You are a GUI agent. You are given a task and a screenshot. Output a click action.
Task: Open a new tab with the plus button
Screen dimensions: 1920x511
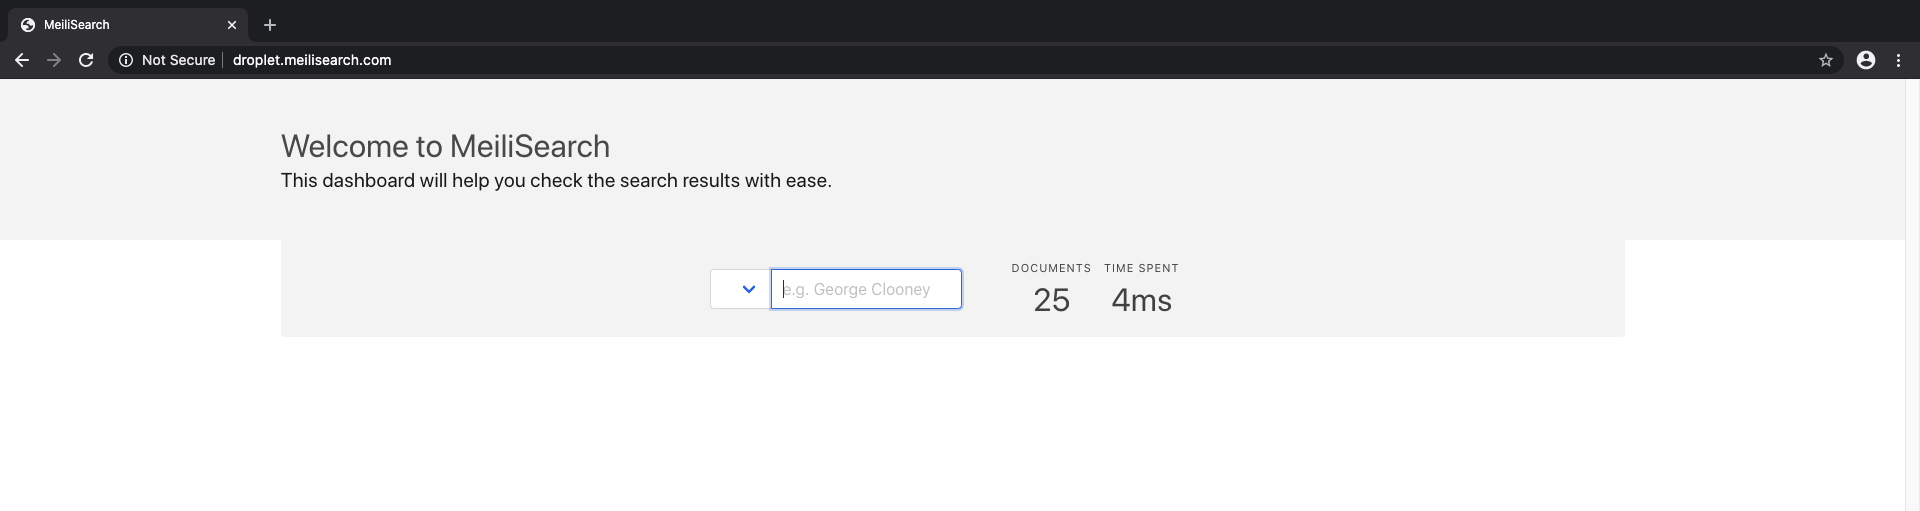[270, 25]
